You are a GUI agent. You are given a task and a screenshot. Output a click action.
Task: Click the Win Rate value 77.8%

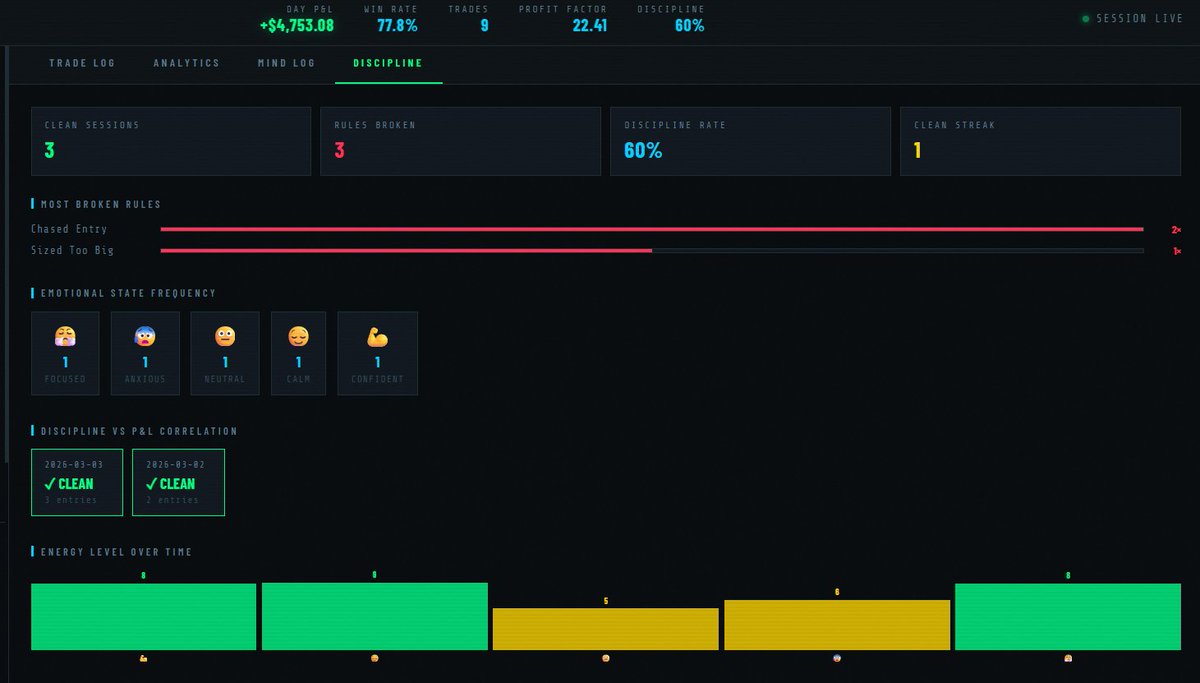coord(397,26)
